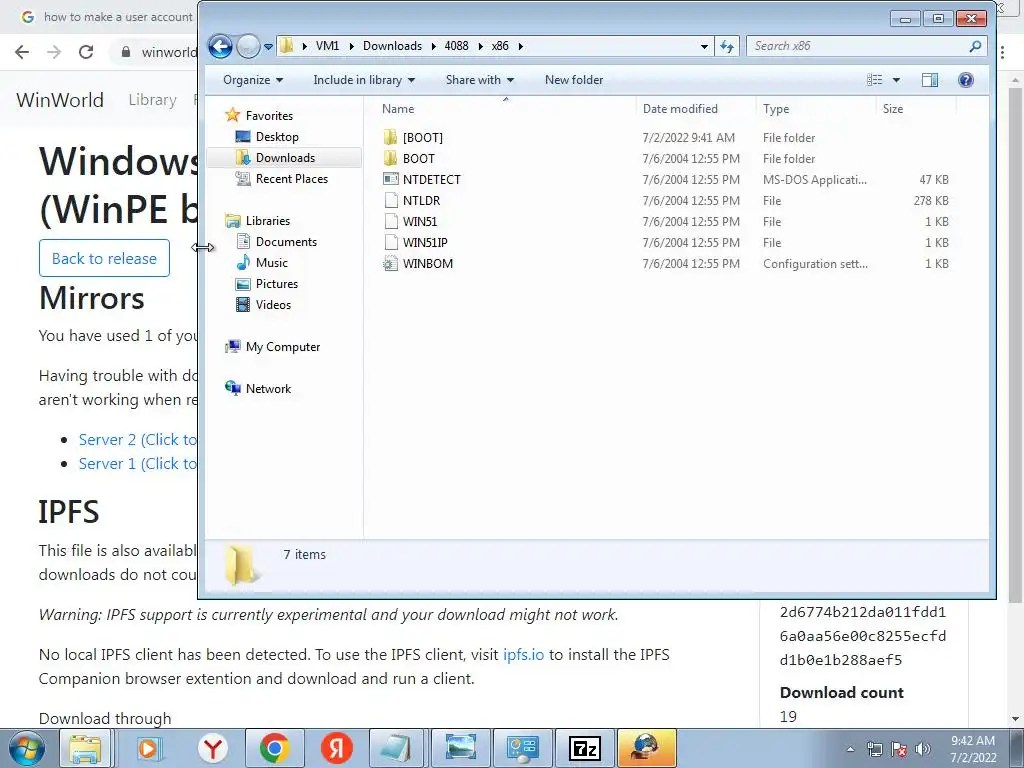Image resolution: width=1024 pixels, height=768 pixels.
Task: Open Desktop in the navigation pane
Action: (x=277, y=136)
